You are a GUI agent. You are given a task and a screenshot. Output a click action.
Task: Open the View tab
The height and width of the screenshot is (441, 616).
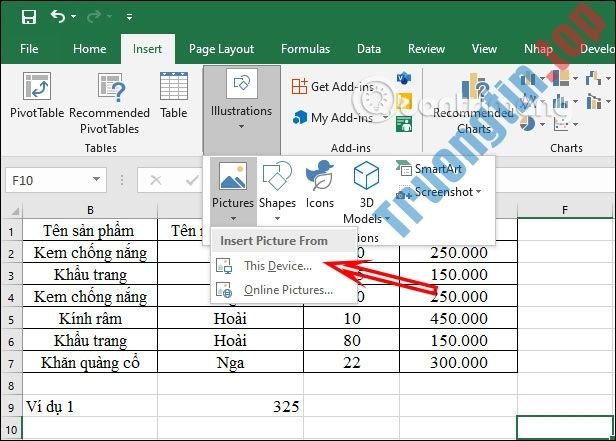[484, 49]
